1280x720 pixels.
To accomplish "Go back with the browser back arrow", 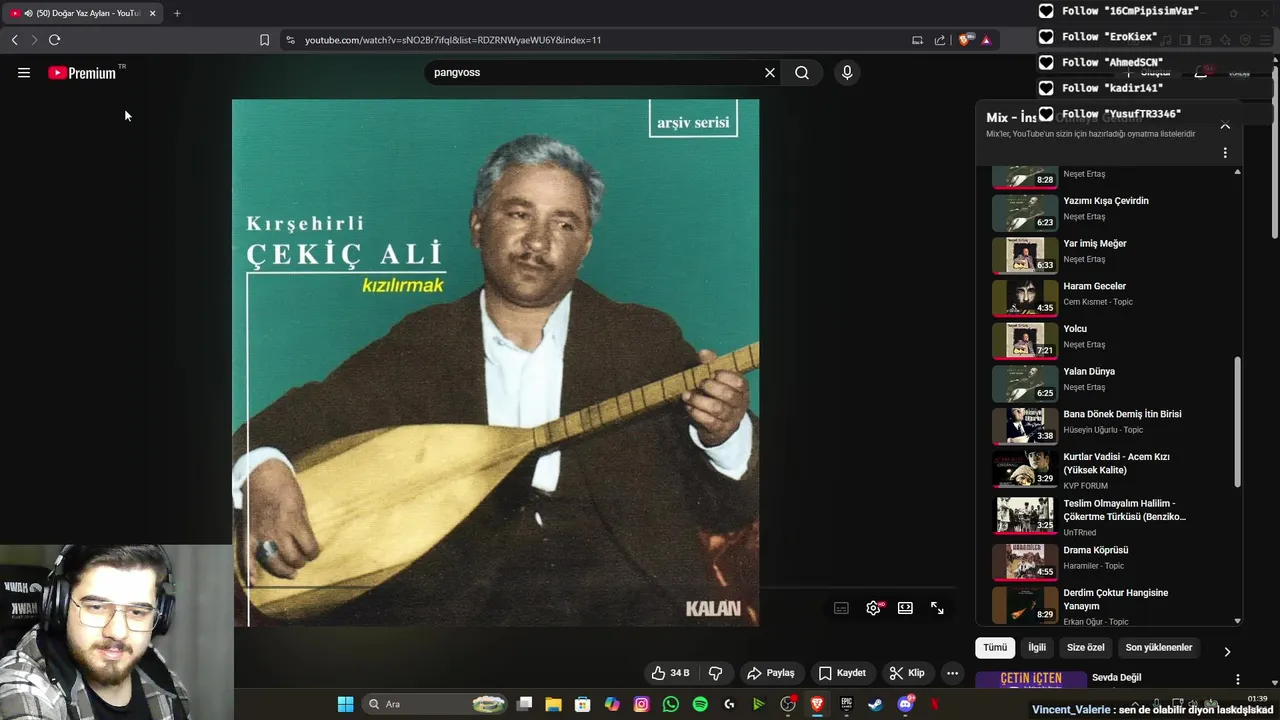I will (x=14, y=40).
